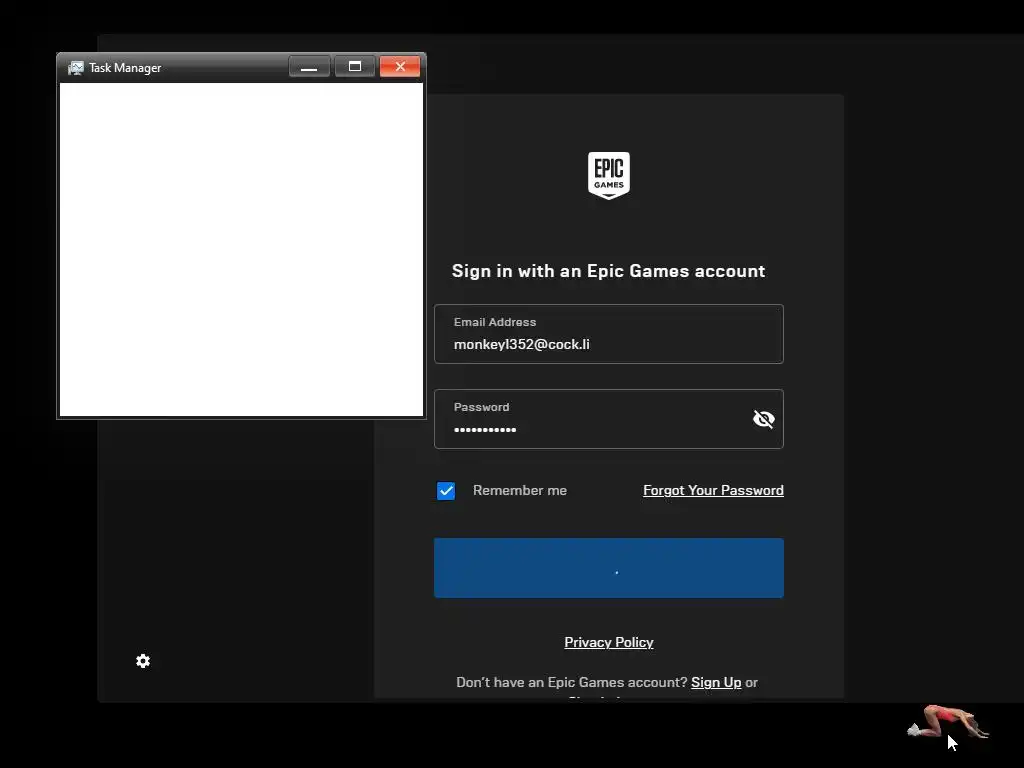Maximize the Task Manager window
This screenshot has width=1024, height=768.
pyautogui.click(x=355, y=67)
